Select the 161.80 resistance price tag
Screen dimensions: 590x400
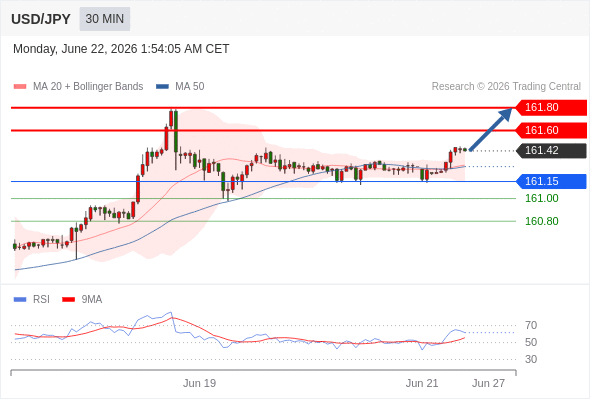tap(551, 108)
